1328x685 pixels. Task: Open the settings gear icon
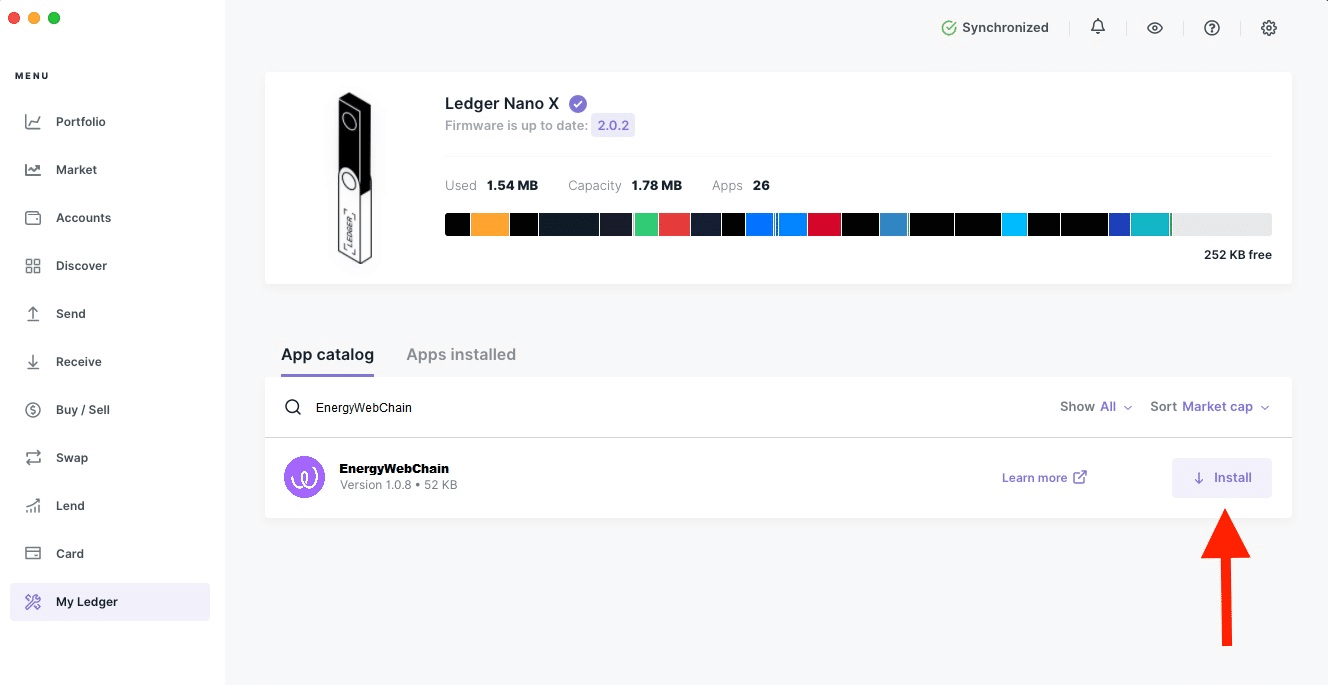pyautogui.click(x=1269, y=28)
